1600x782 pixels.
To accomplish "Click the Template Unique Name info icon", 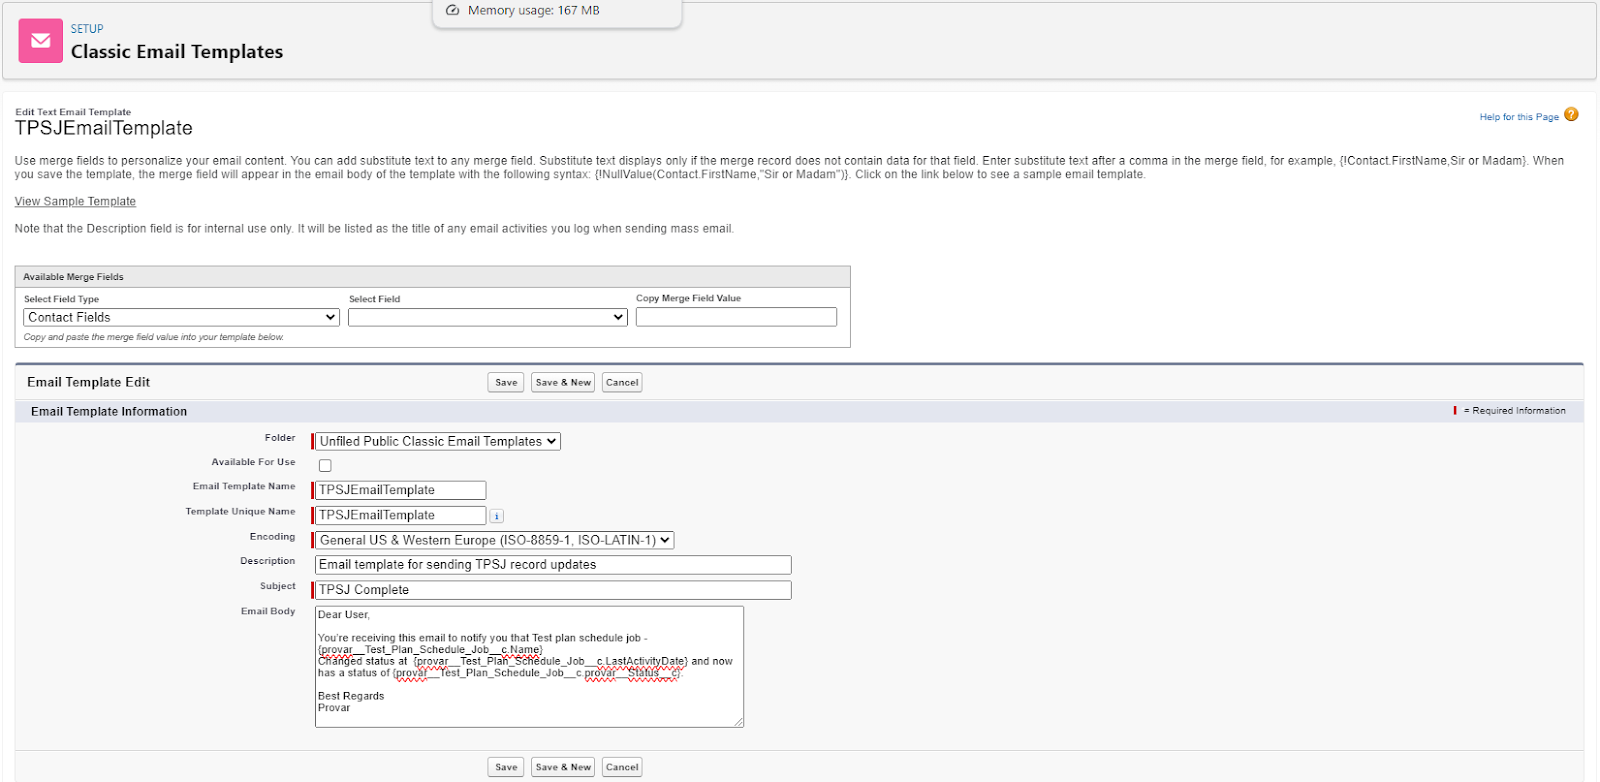I will [x=497, y=516].
